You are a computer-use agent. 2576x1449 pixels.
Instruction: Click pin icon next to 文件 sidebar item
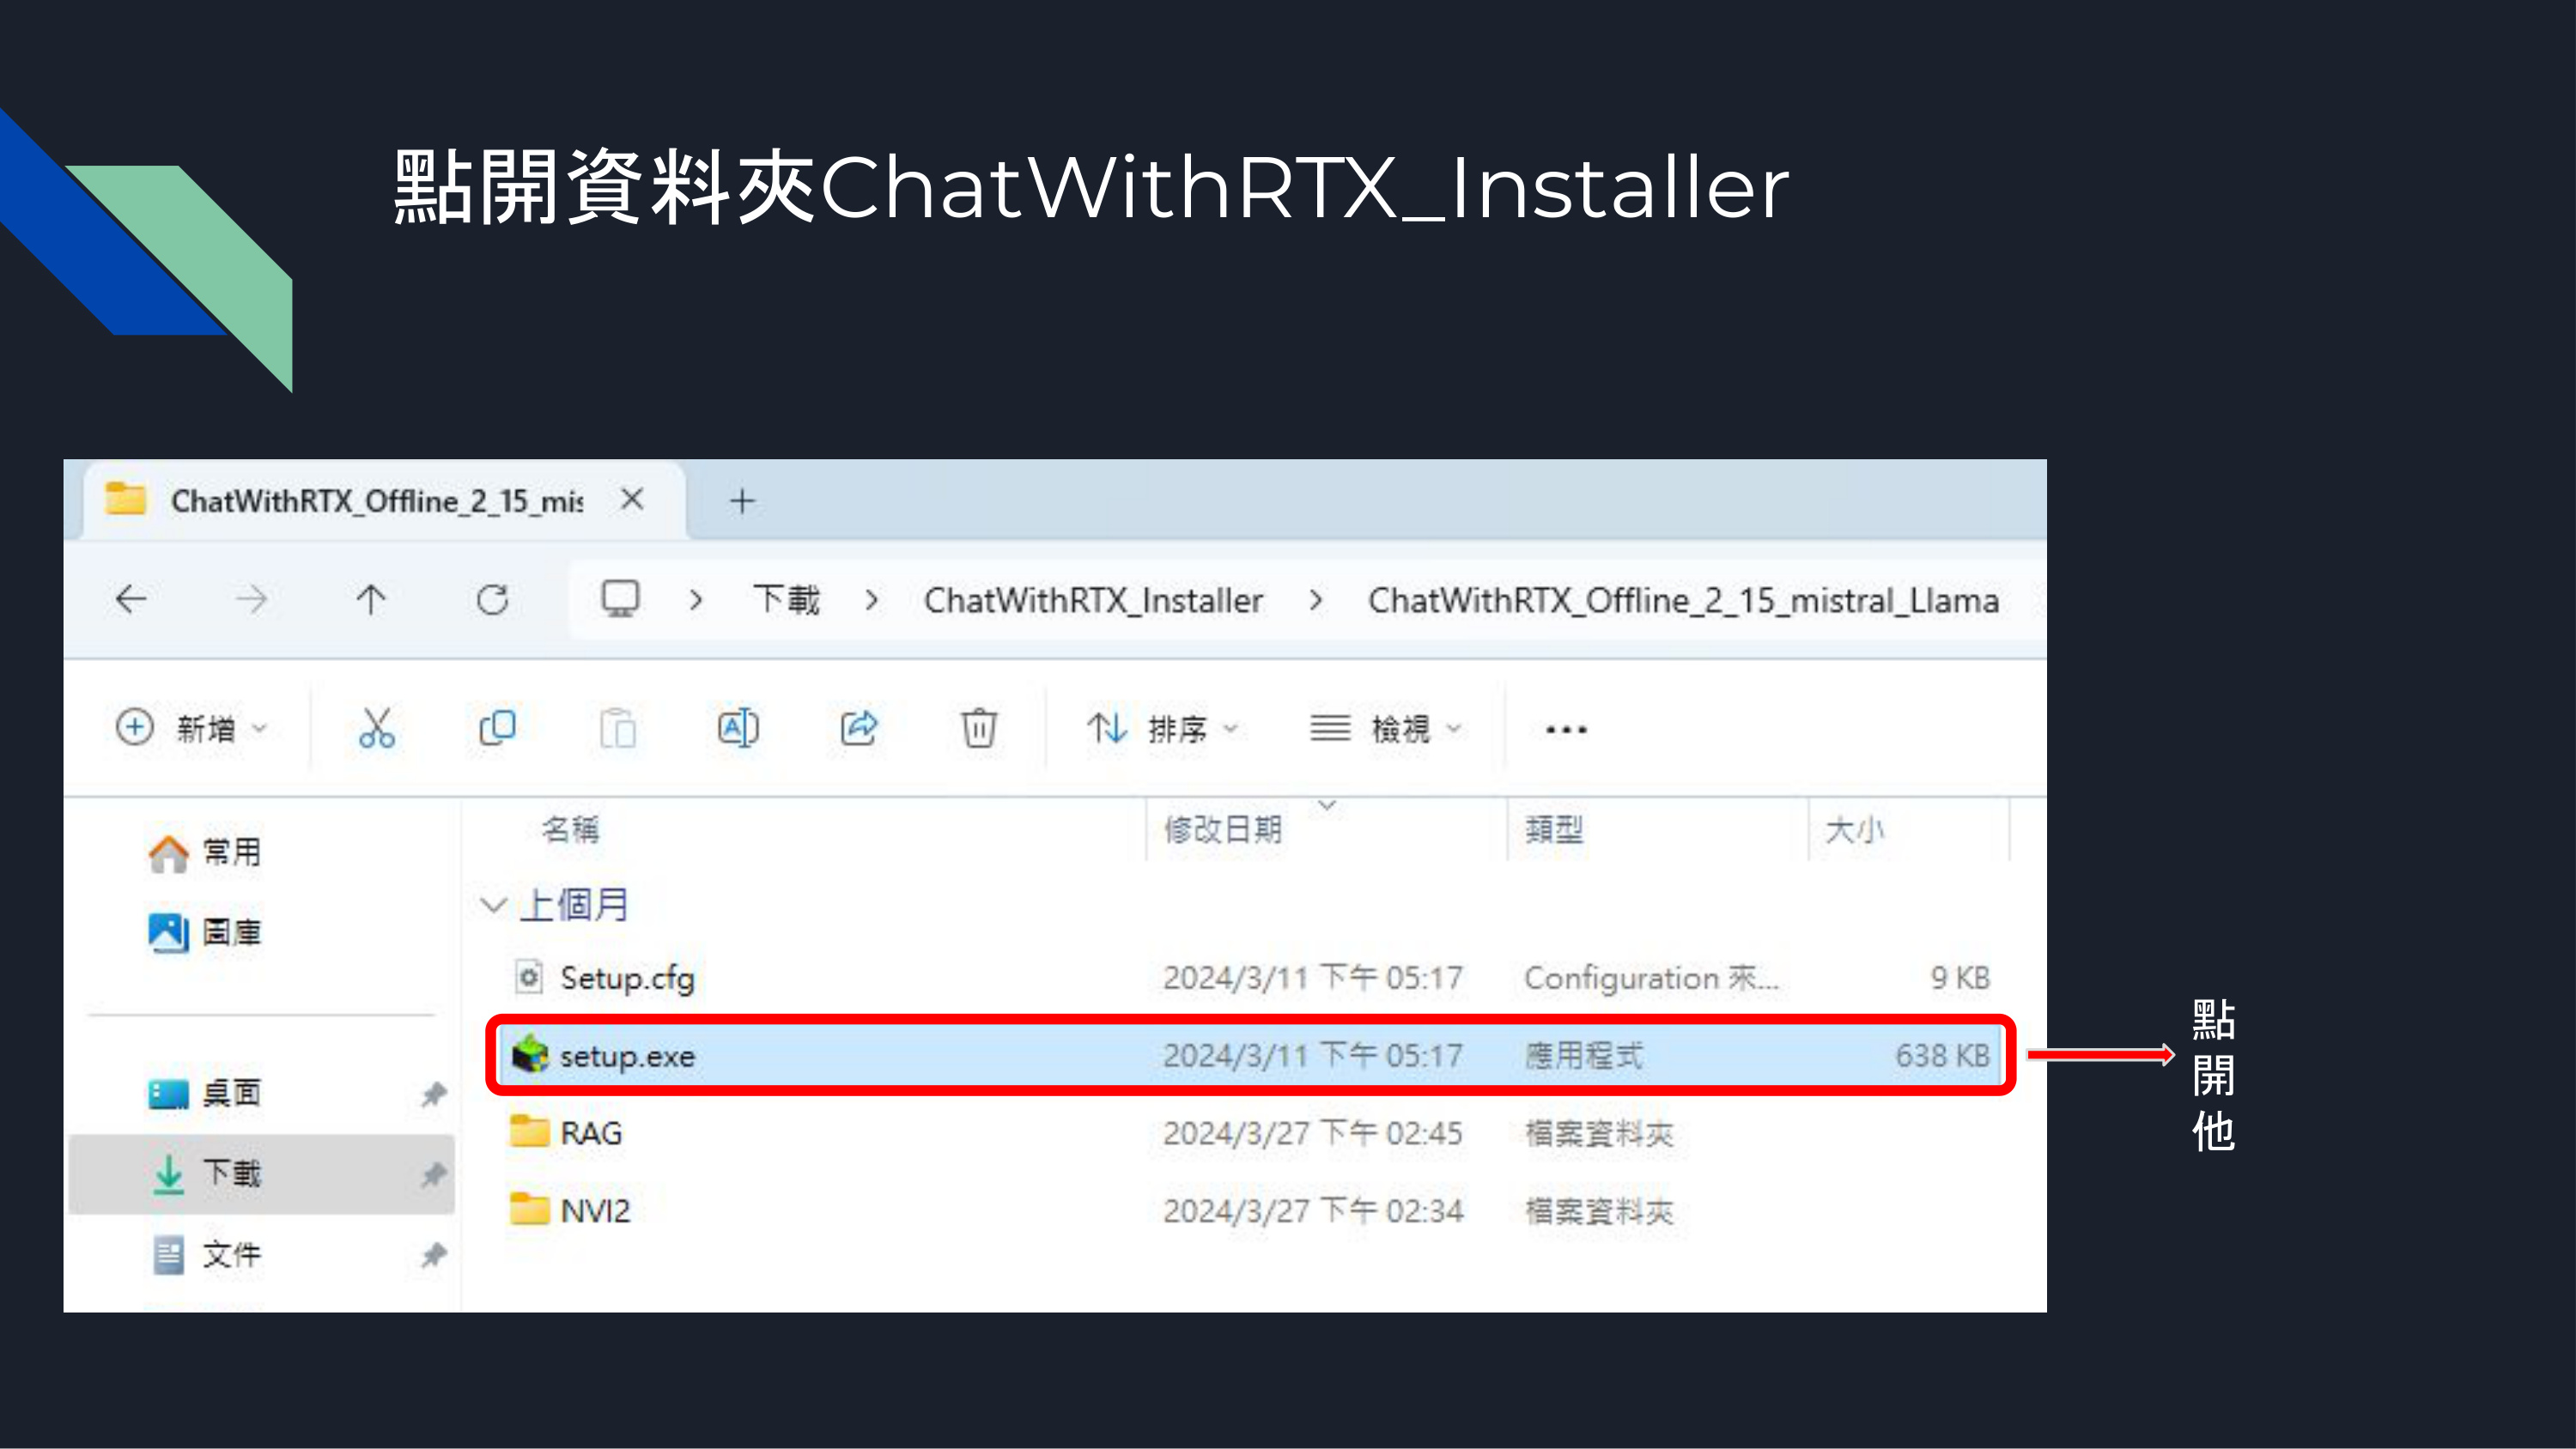click(x=433, y=1254)
